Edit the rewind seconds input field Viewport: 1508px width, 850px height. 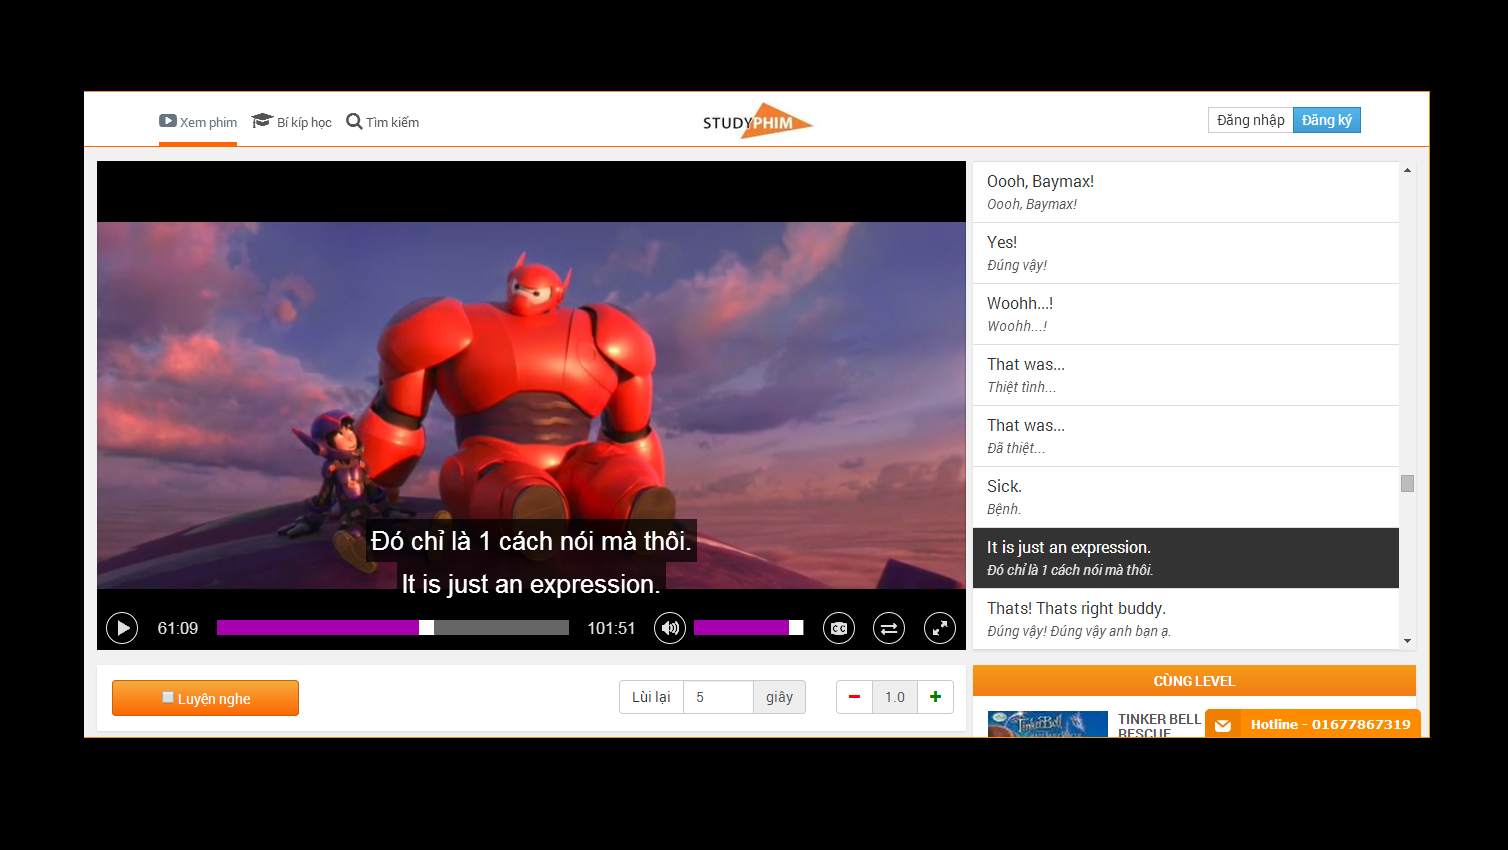718,697
